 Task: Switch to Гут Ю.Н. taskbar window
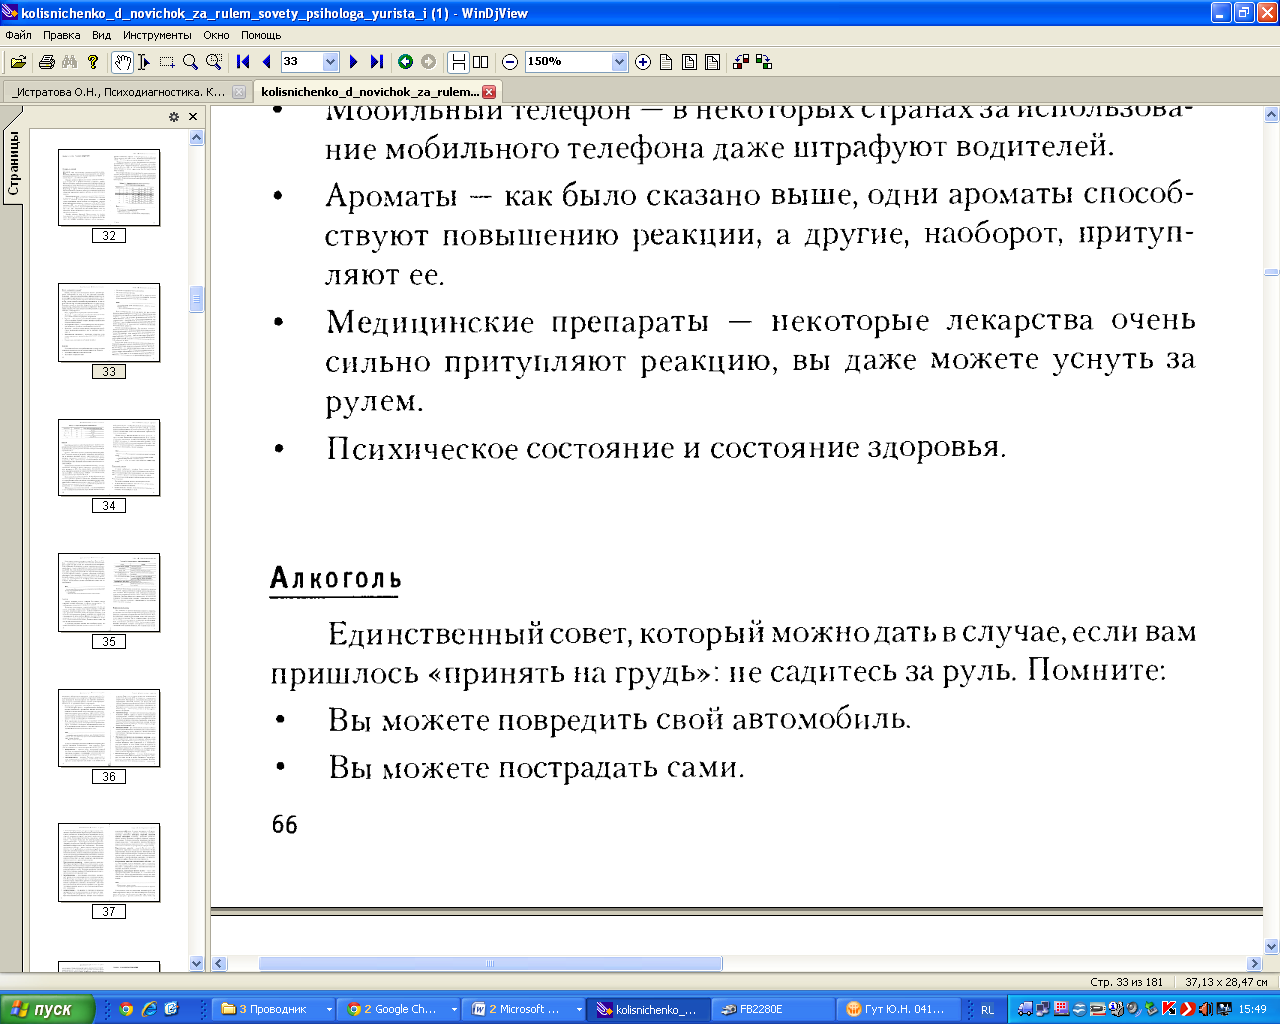point(898,1009)
